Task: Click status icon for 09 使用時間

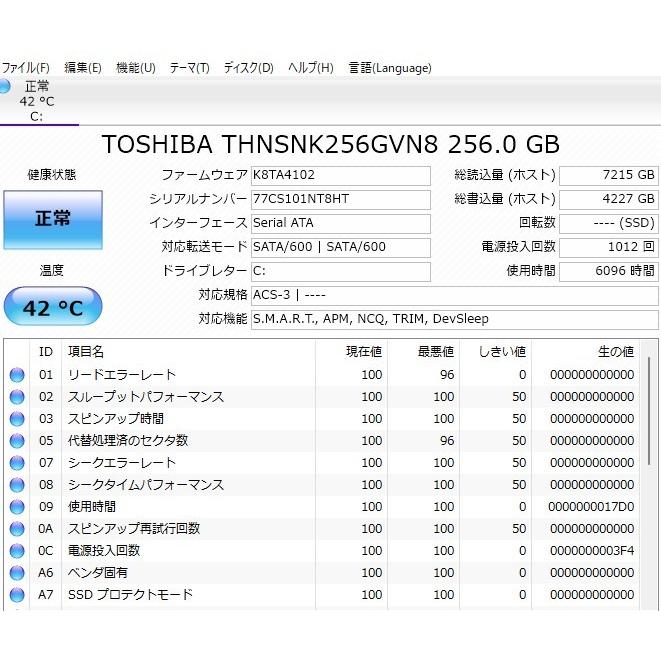Action: point(17,507)
